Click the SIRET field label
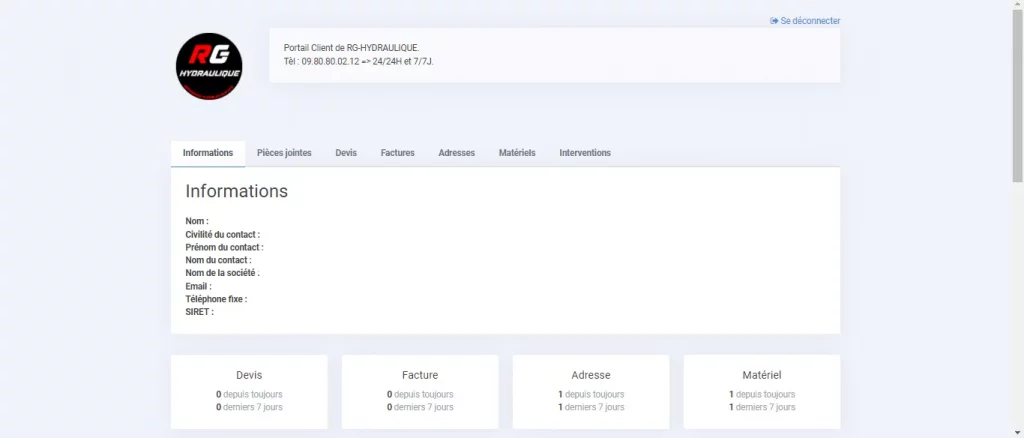The image size is (1024, 438). (199, 312)
